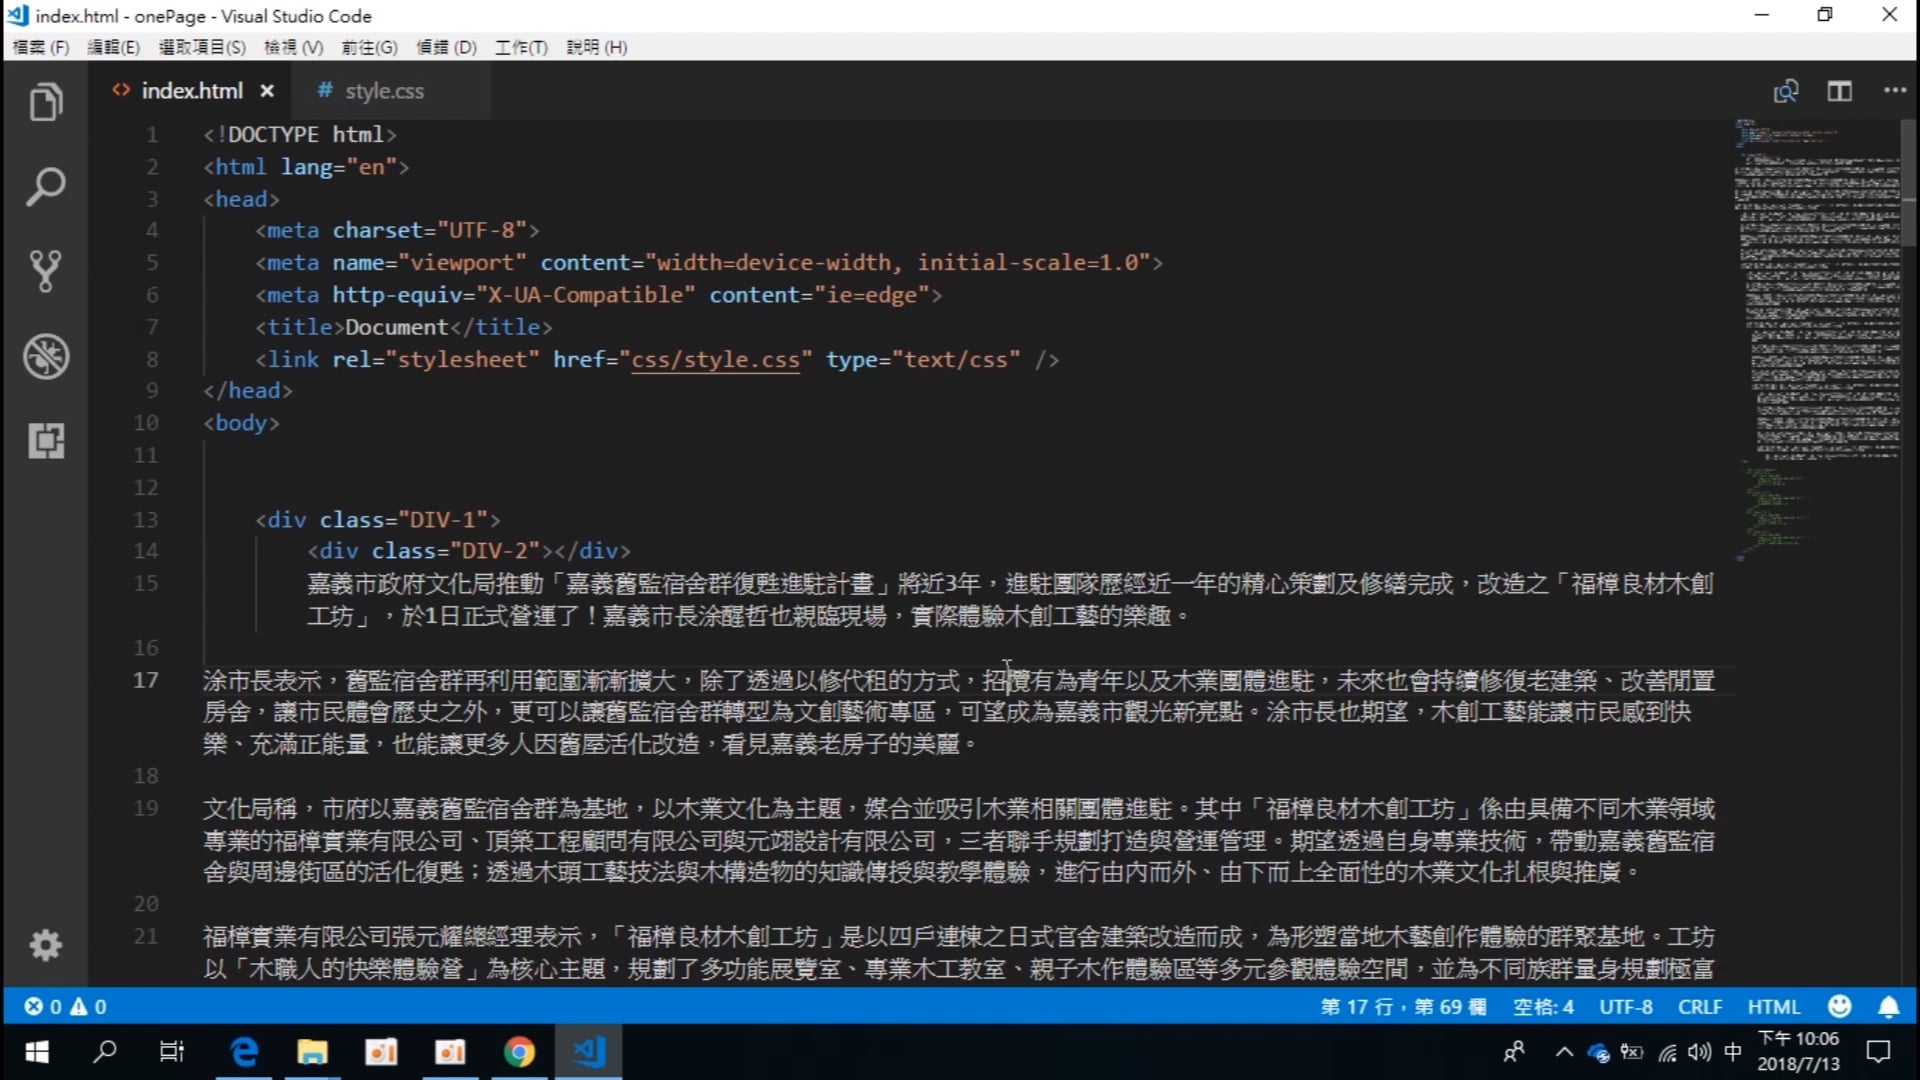Close the index.html tab
The width and height of the screenshot is (1920, 1080).
pyautogui.click(x=267, y=91)
